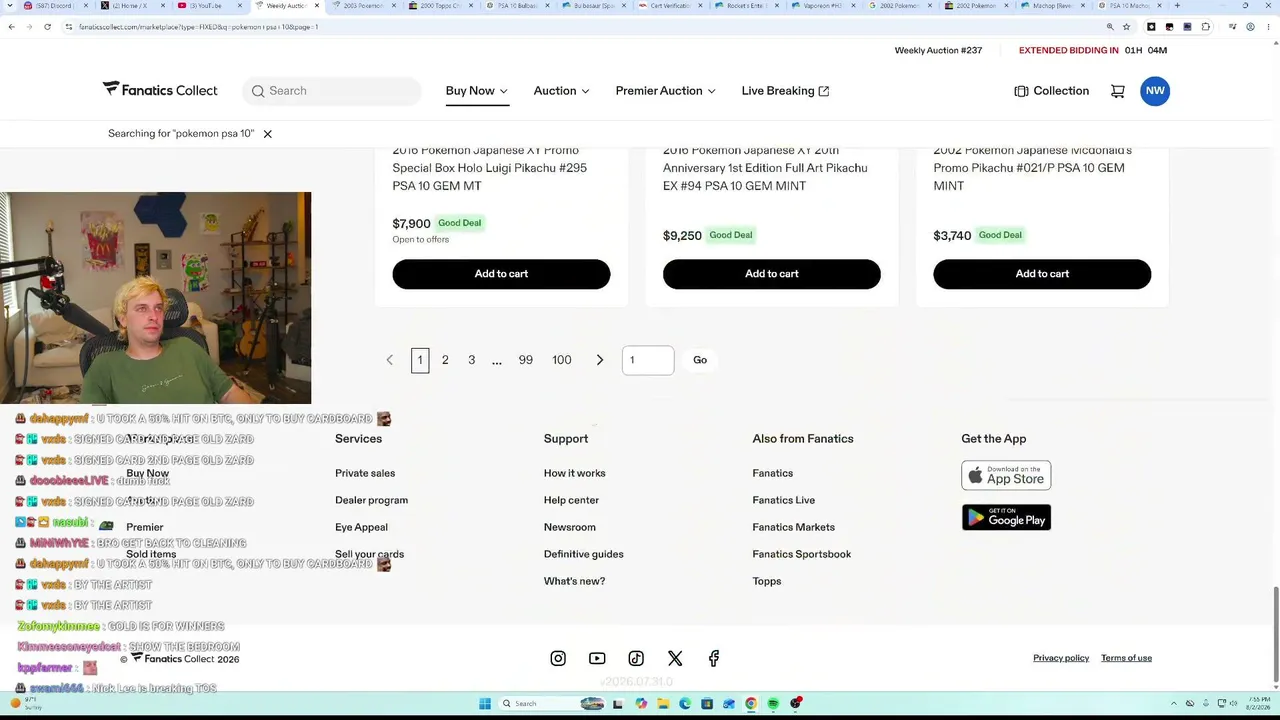Image resolution: width=1280 pixels, height=720 pixels.
Task: Switch to the Vaporeon browser tab
Action: (822, 6)
